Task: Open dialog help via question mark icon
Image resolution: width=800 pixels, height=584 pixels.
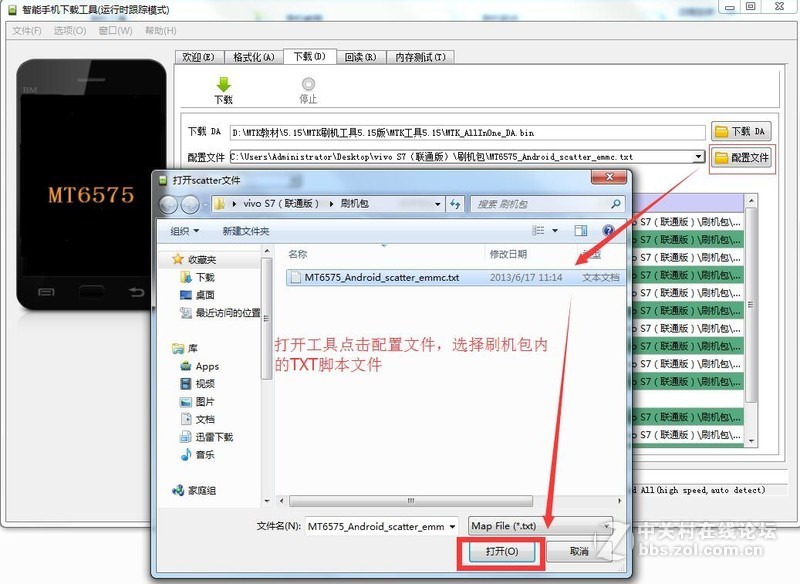Action: pos(607,230)
